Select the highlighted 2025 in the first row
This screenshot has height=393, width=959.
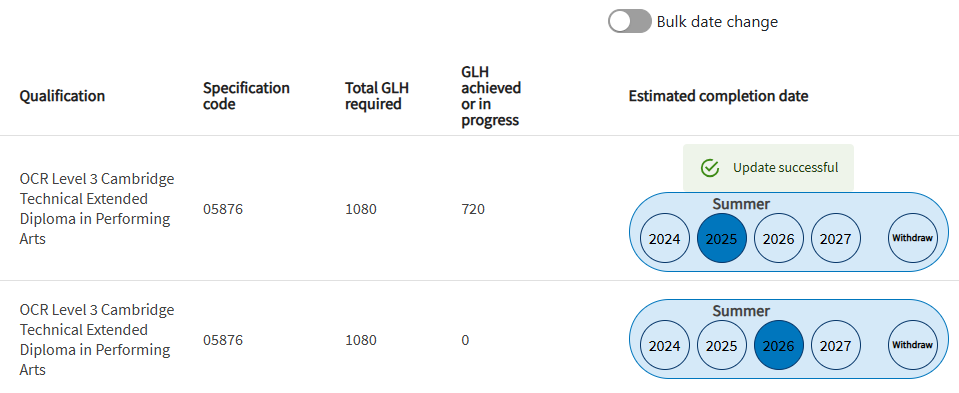tap(722, 238)
